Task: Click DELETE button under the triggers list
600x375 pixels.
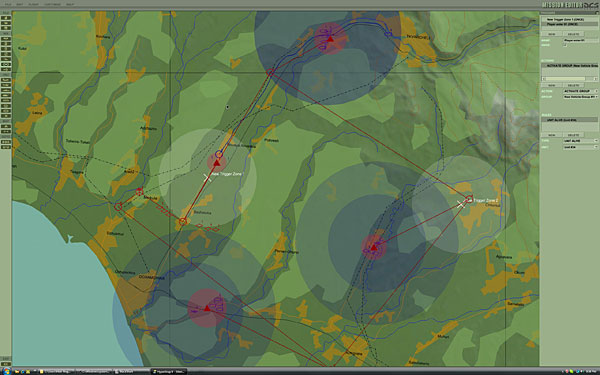Action: [573, 34]
